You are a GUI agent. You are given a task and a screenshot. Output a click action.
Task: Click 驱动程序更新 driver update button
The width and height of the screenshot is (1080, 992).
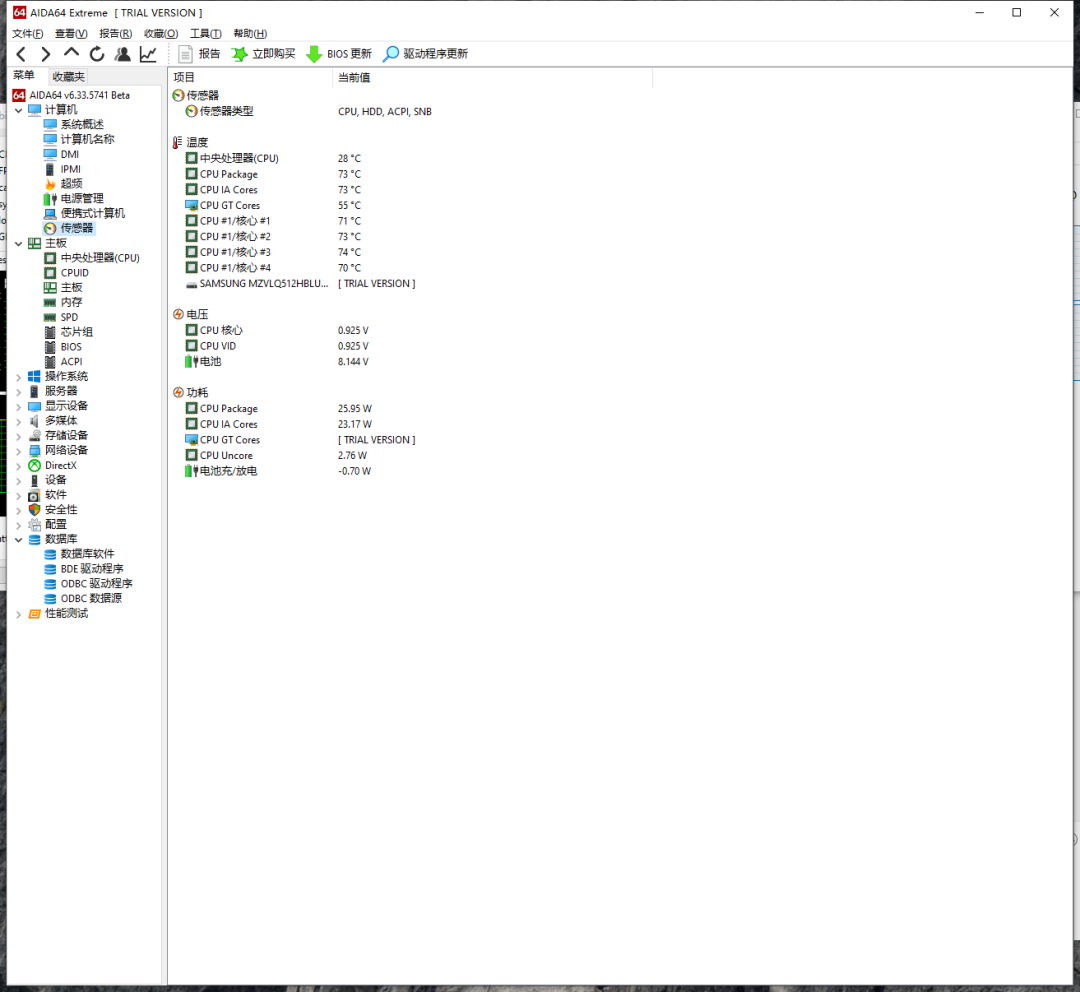pyautogui.click(x=426, y=54)
